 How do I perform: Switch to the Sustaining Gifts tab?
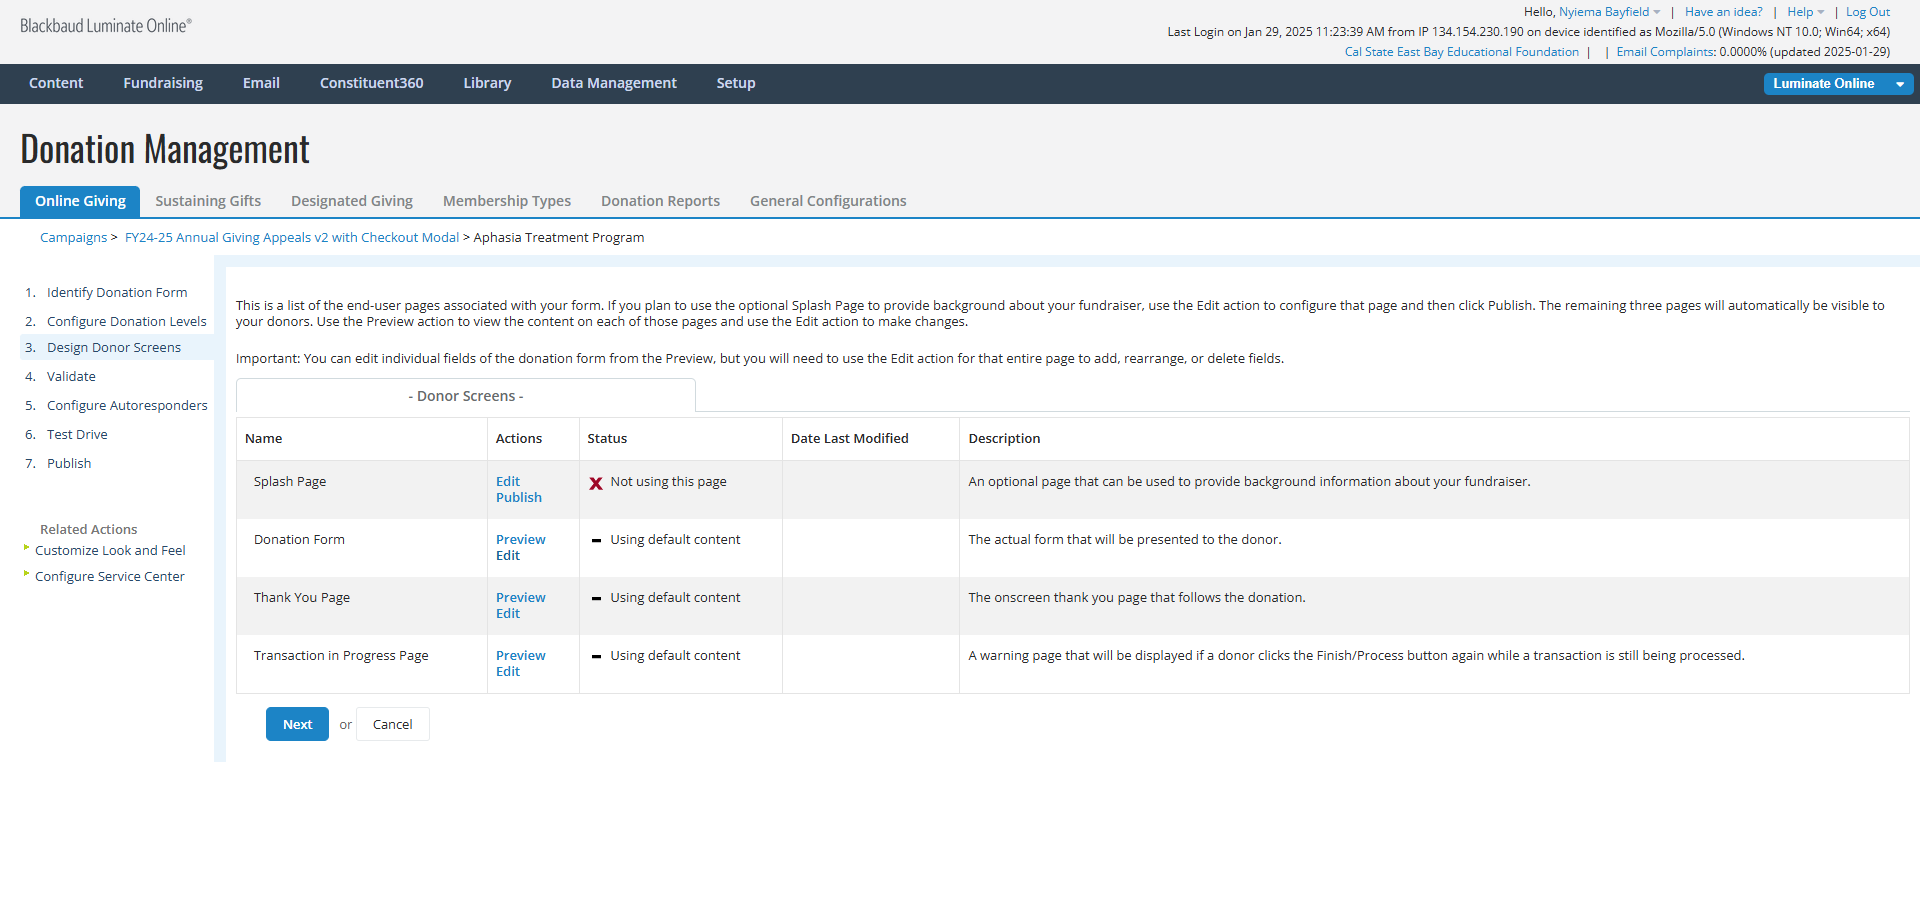(x=208, y=201)
